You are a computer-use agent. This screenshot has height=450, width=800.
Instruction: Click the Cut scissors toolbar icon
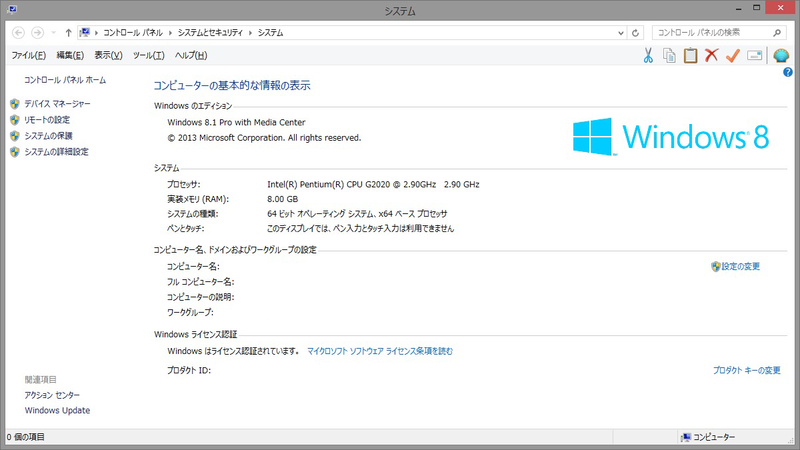click(x=648, y=55)
